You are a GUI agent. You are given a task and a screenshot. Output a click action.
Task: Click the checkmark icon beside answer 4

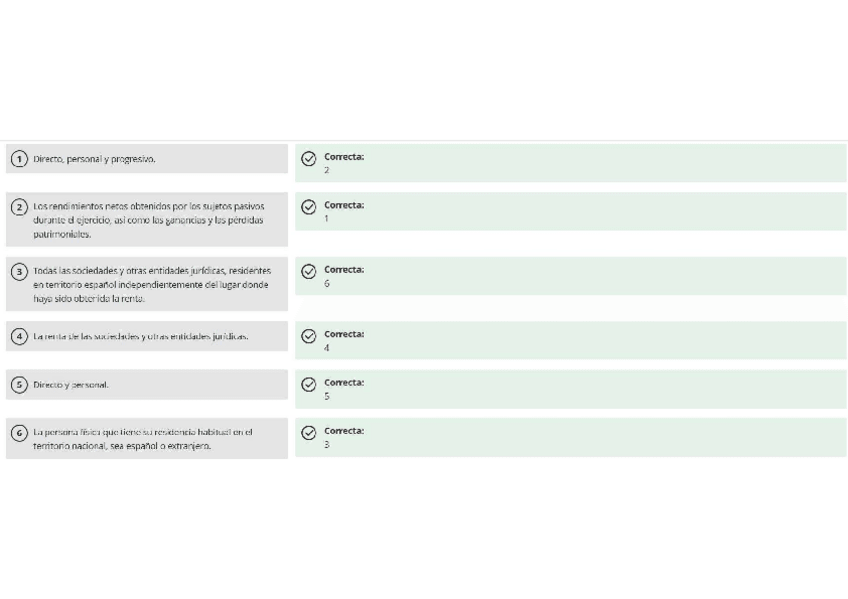309,336
